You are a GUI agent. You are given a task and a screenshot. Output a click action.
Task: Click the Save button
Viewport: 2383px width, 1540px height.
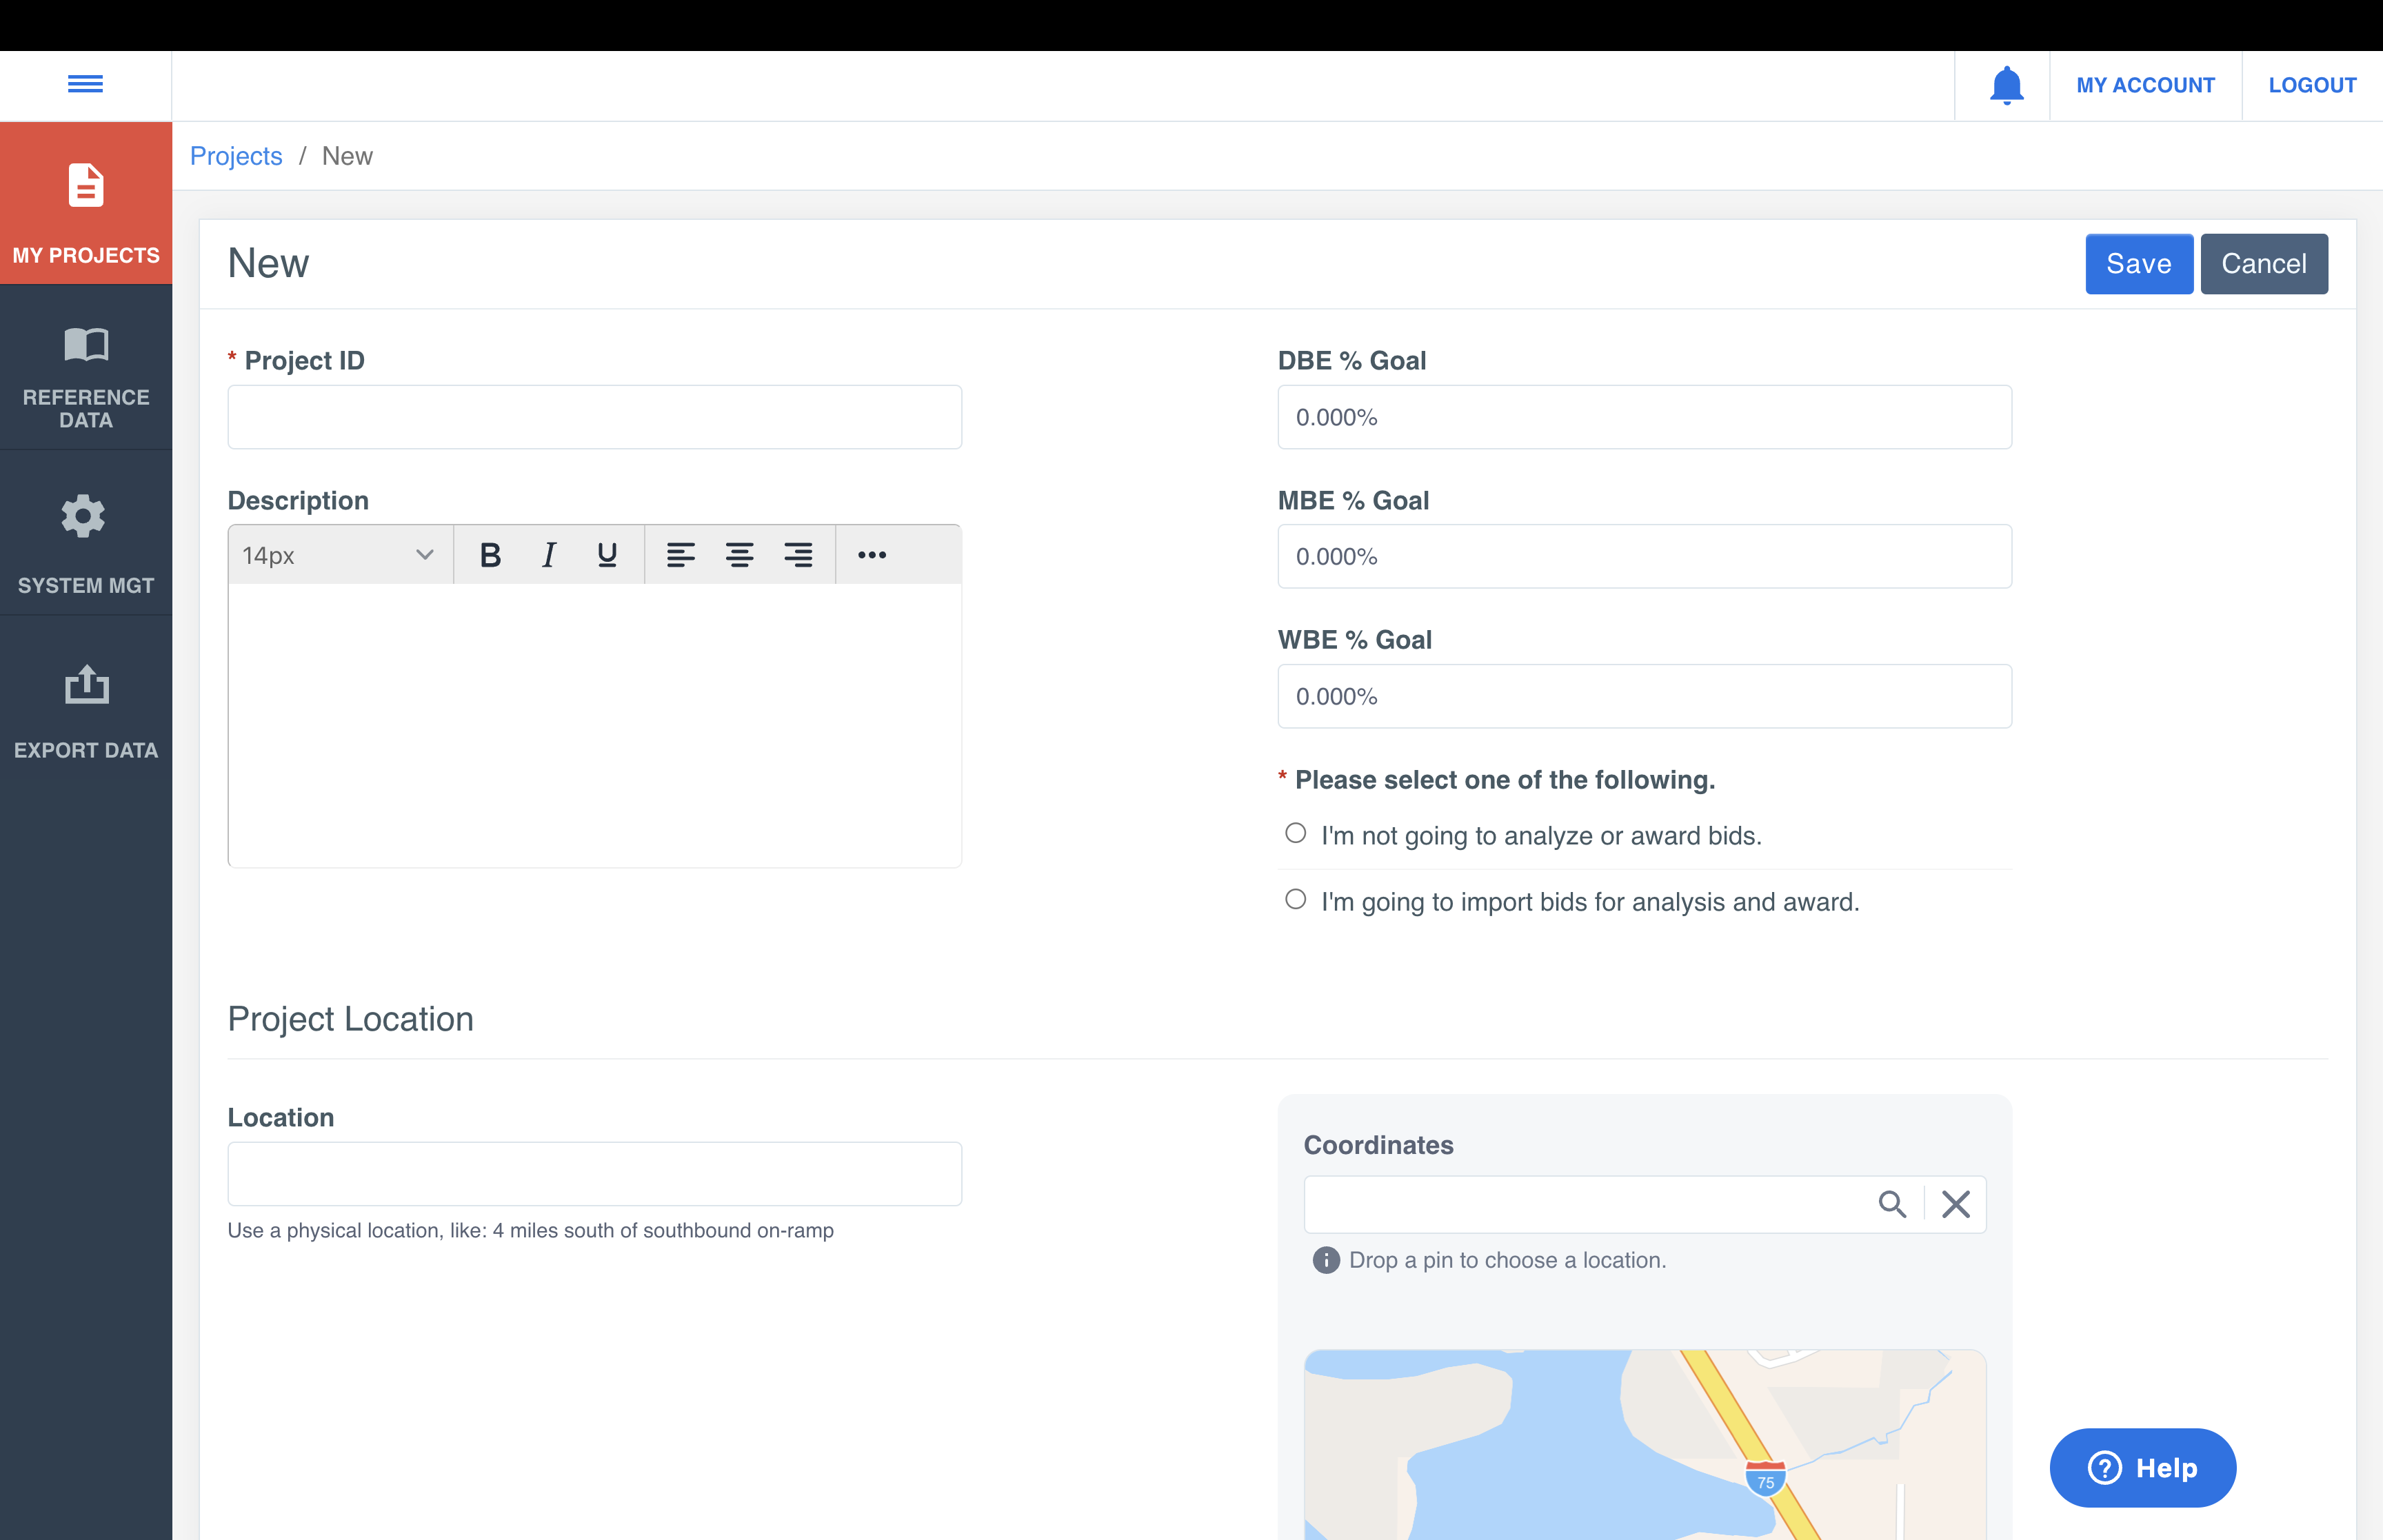pos(2138,264)
